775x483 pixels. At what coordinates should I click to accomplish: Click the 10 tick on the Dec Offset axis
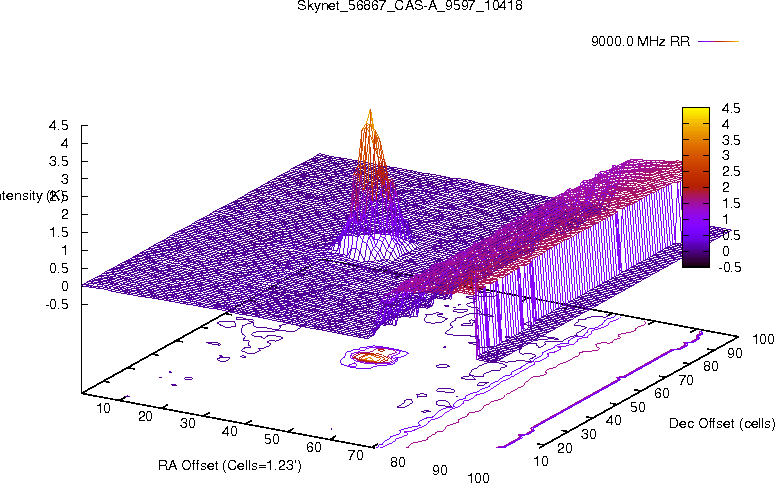coord(541,461)
